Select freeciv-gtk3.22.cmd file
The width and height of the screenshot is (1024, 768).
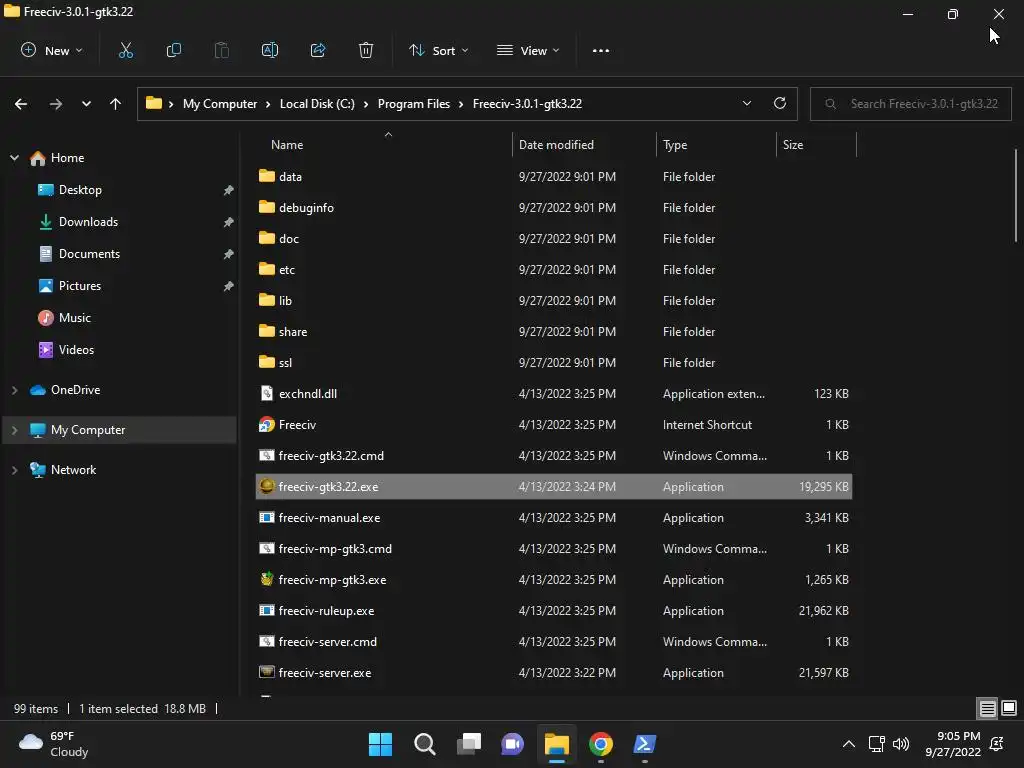coord(554,456)
